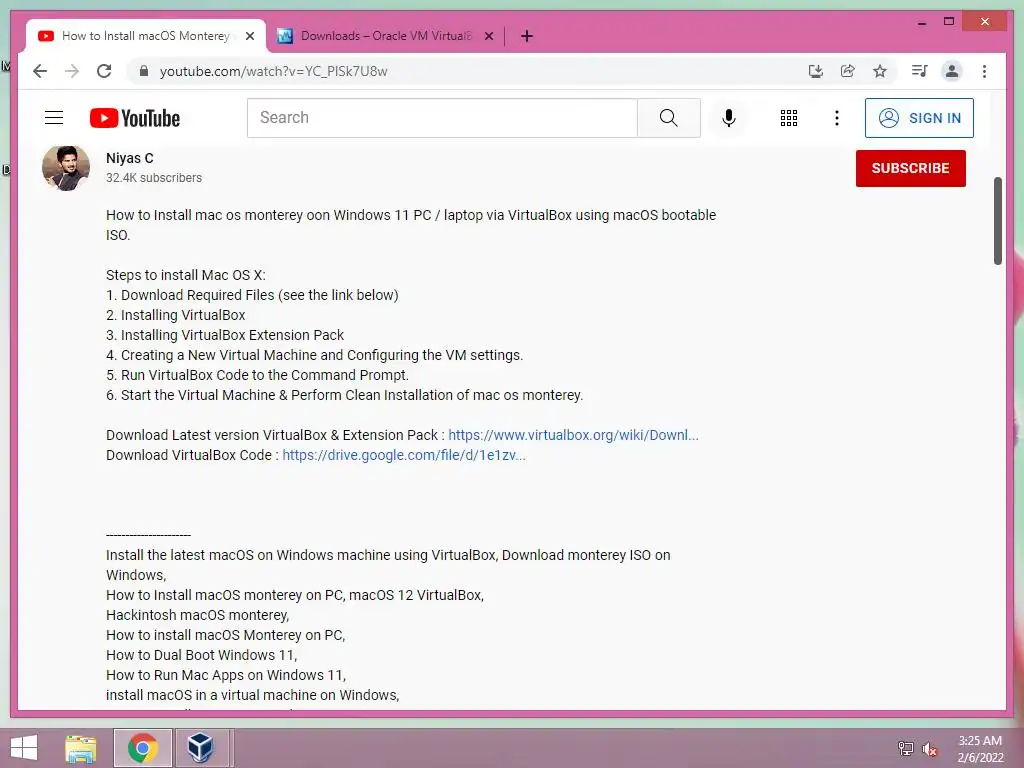Screen dimensions: 1024x768
Task: Click the page vertical scrollbar thumb
Action: 997,221
